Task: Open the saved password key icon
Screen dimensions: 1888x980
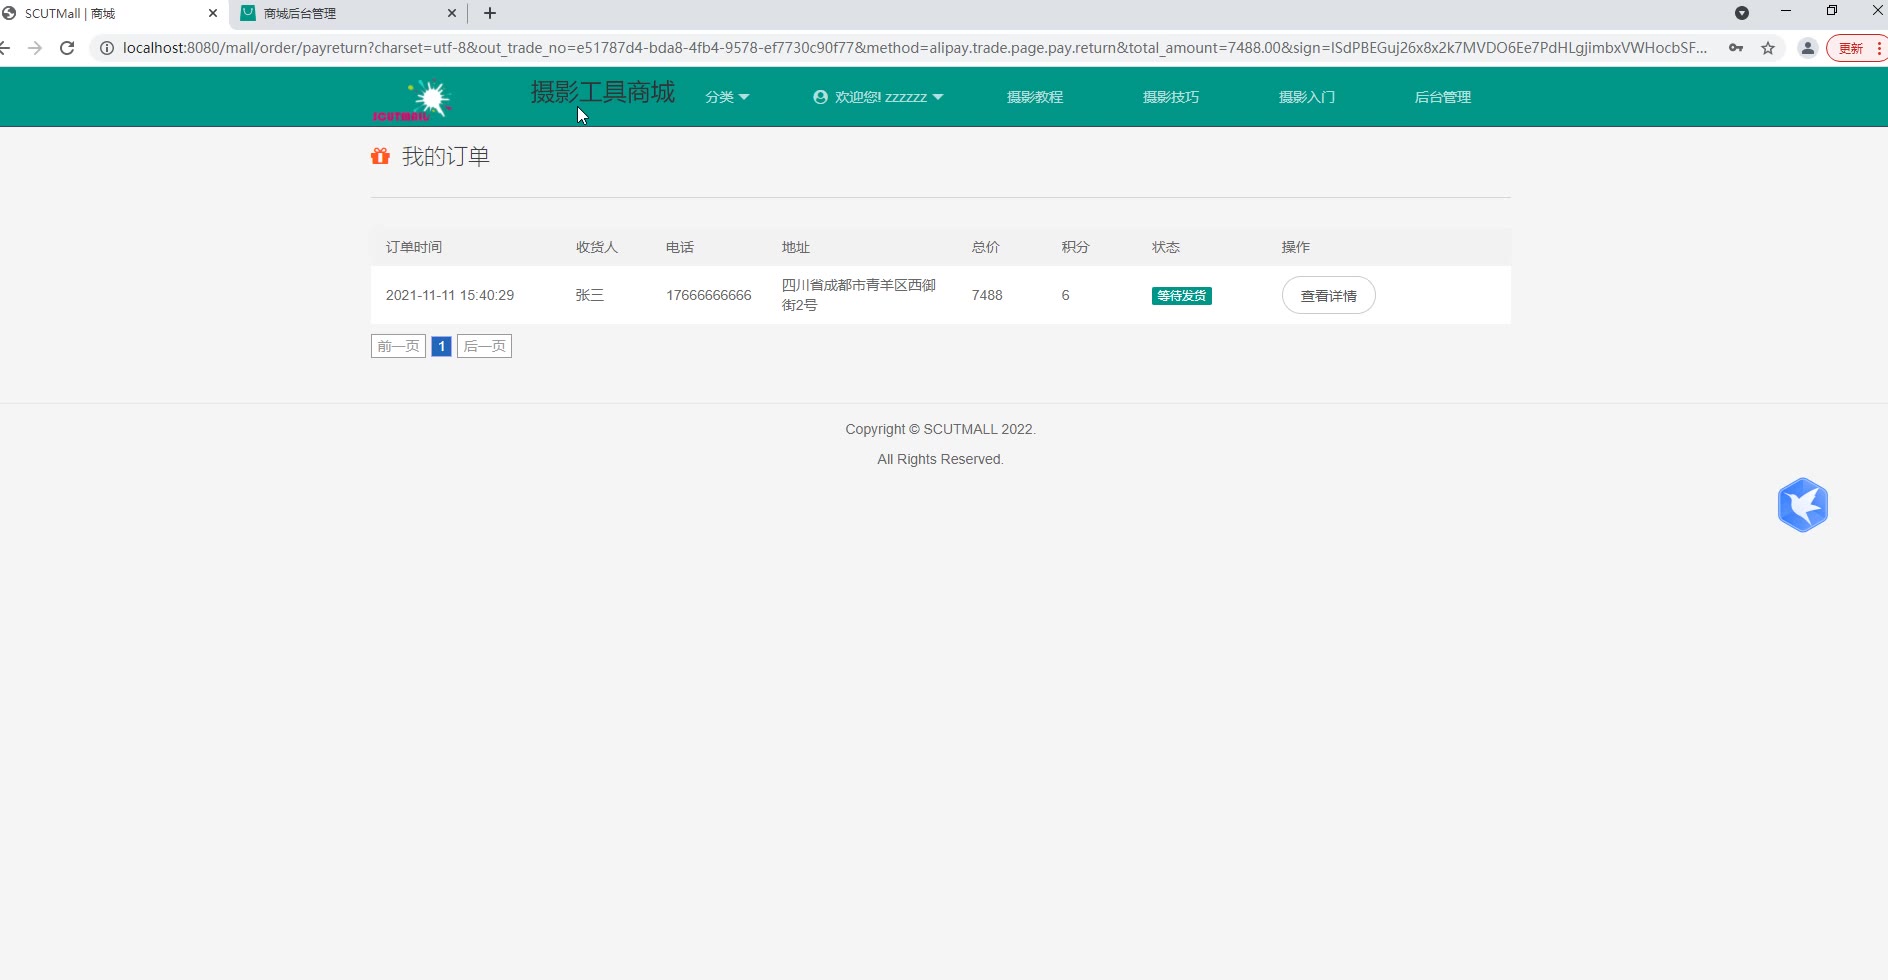Action: coord(1736,48)
